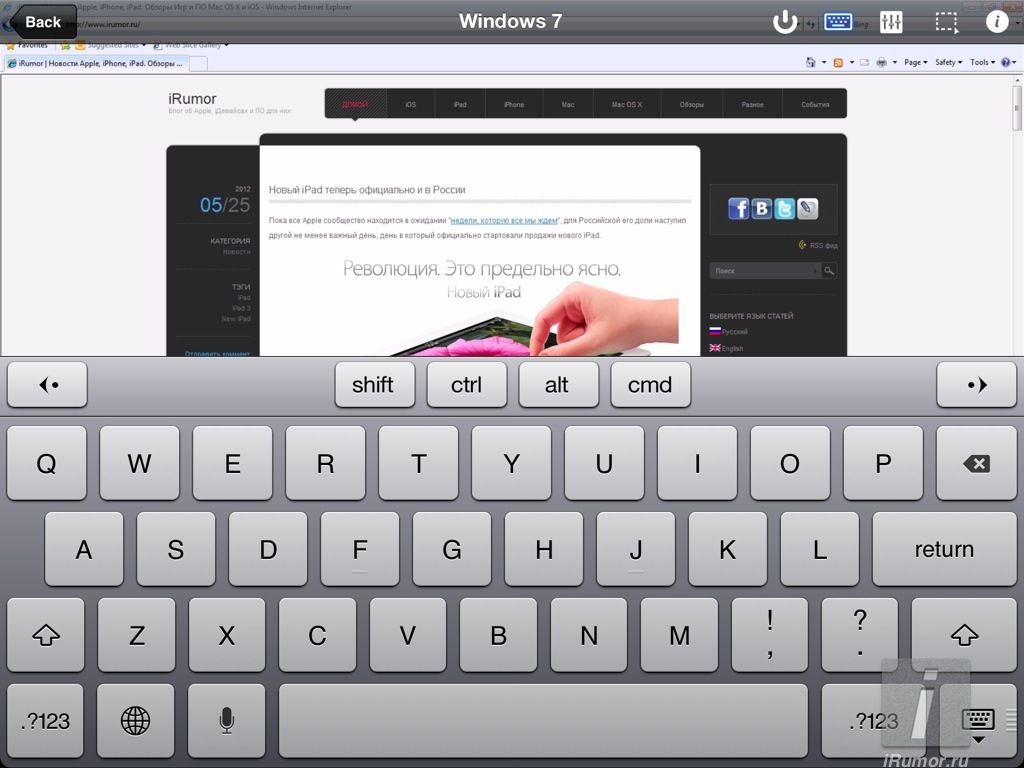Toggle the alt modifier key

[558, 385]
